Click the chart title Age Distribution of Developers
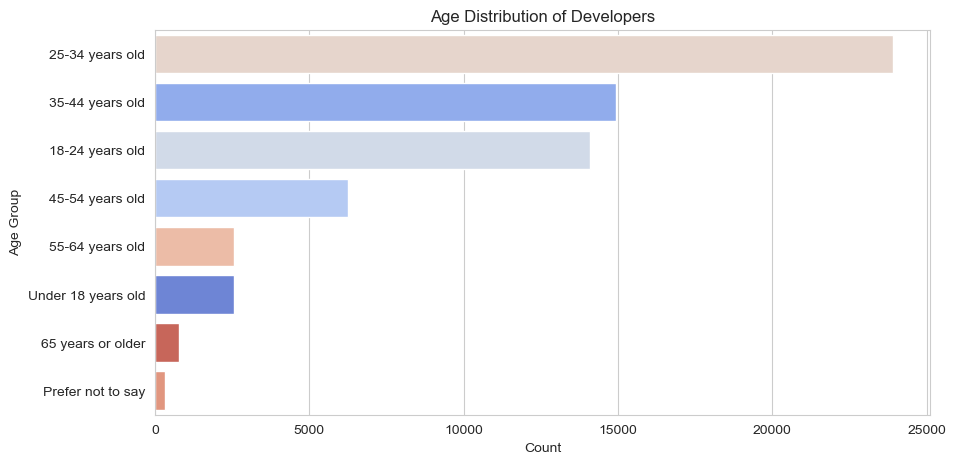The height and width of the screenshot is (464, 955). [542, 16]
